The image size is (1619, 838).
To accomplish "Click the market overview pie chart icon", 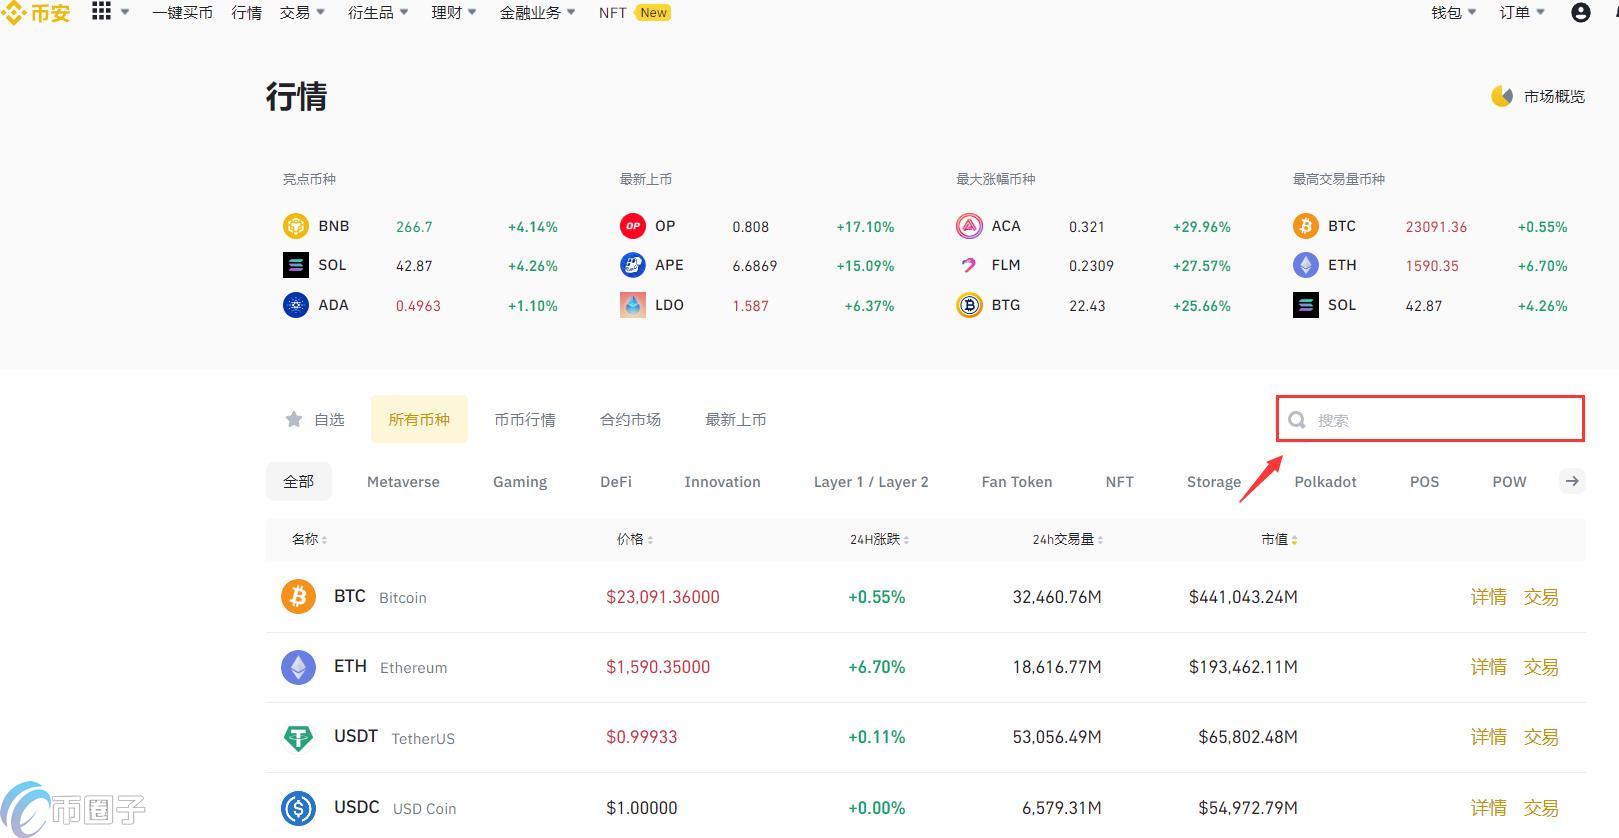I will [1501, 96].
